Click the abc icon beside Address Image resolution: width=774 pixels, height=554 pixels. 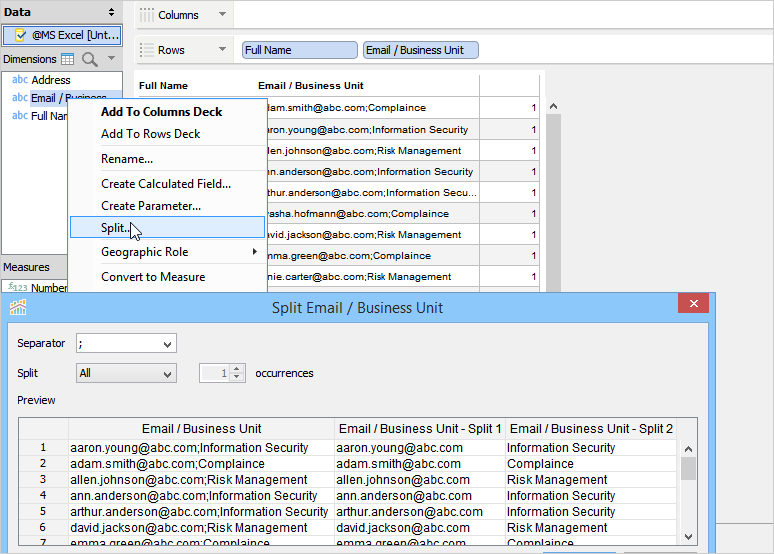(x=20, y=79)
